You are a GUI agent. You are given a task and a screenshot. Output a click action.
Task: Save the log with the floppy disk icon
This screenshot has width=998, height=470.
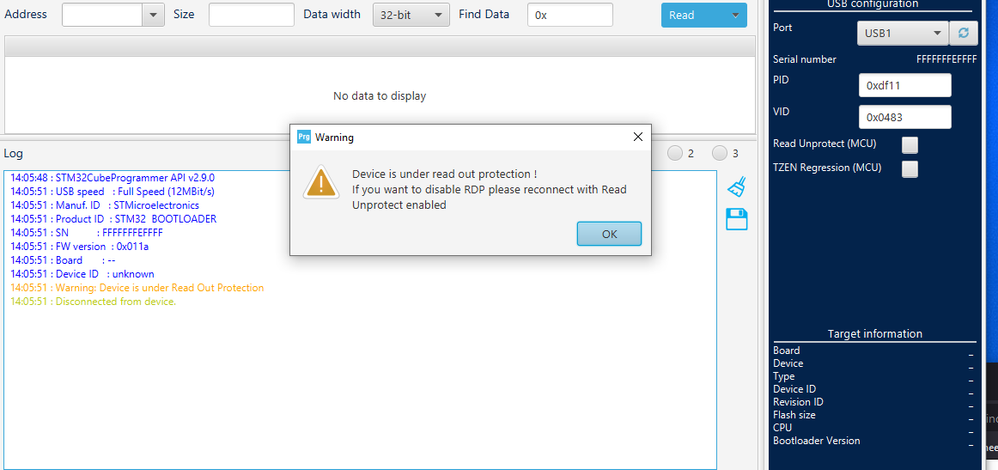pyautogui.click(x=736, y=219)
